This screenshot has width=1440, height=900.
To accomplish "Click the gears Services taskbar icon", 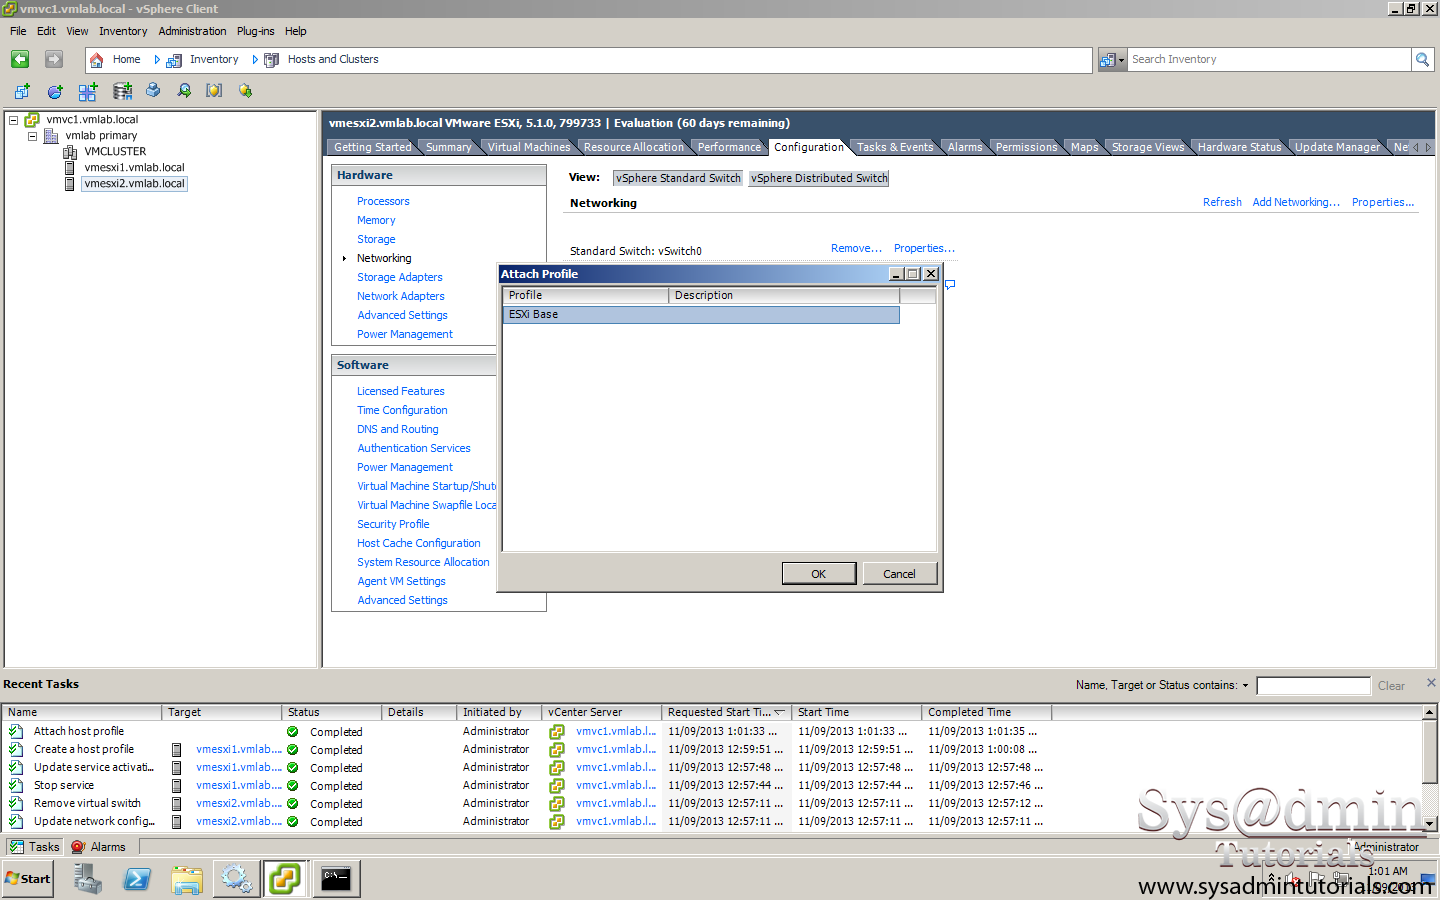I will 237,879.
